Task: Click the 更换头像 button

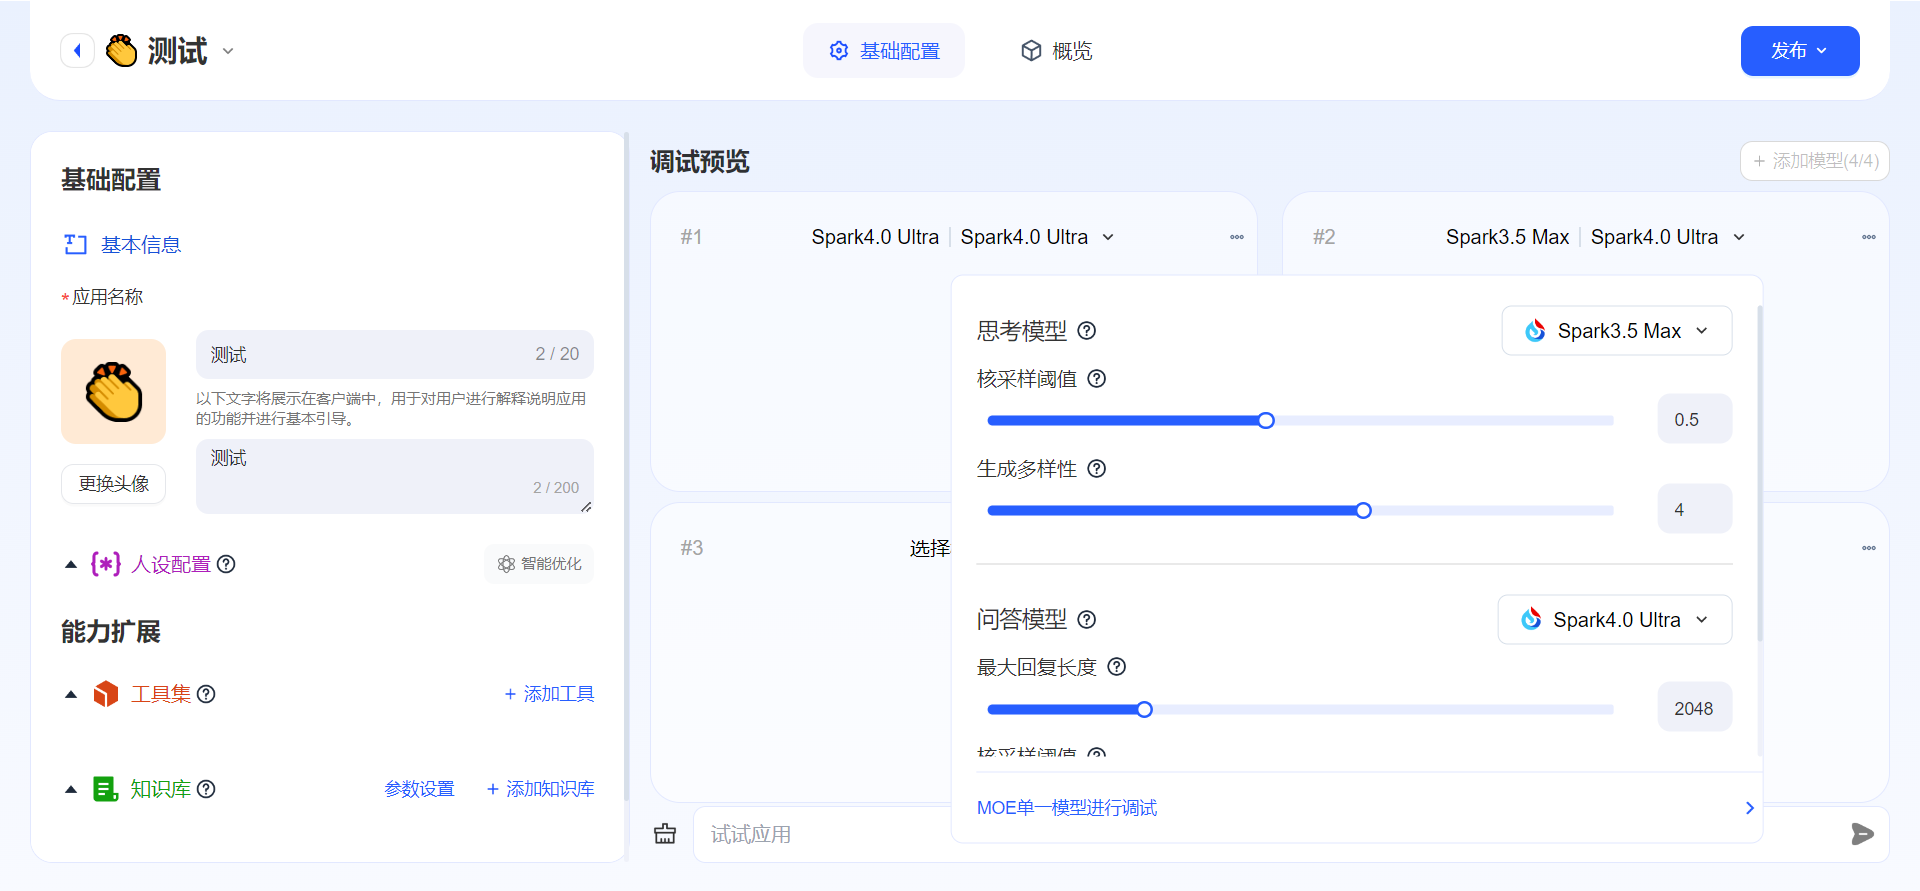Action: coord(113,484)
